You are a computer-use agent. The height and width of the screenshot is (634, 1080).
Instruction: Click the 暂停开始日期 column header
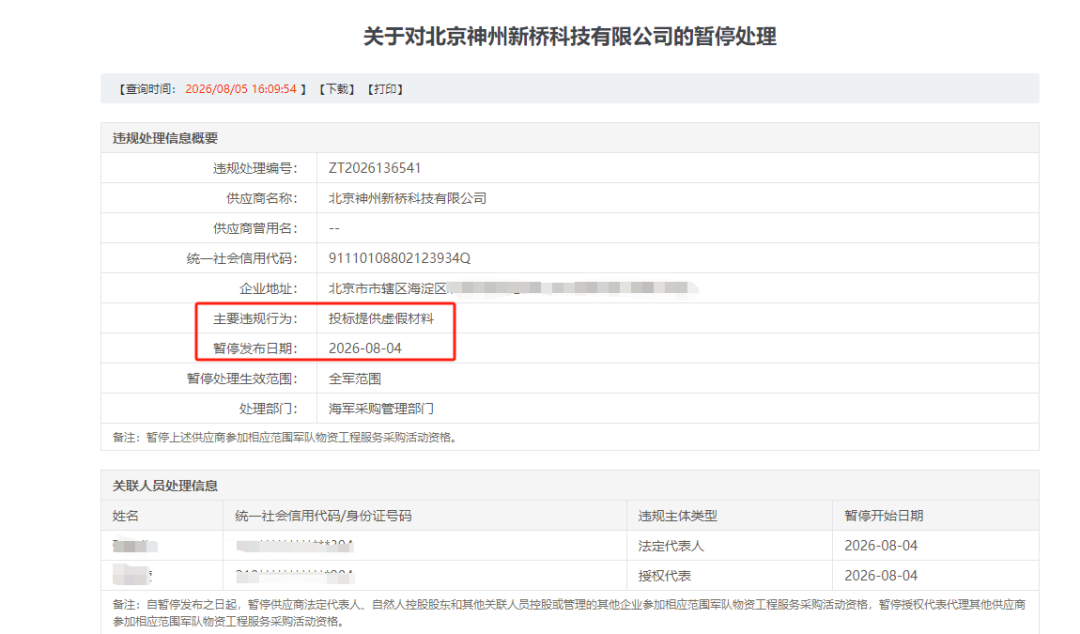[x=884, y=515]
